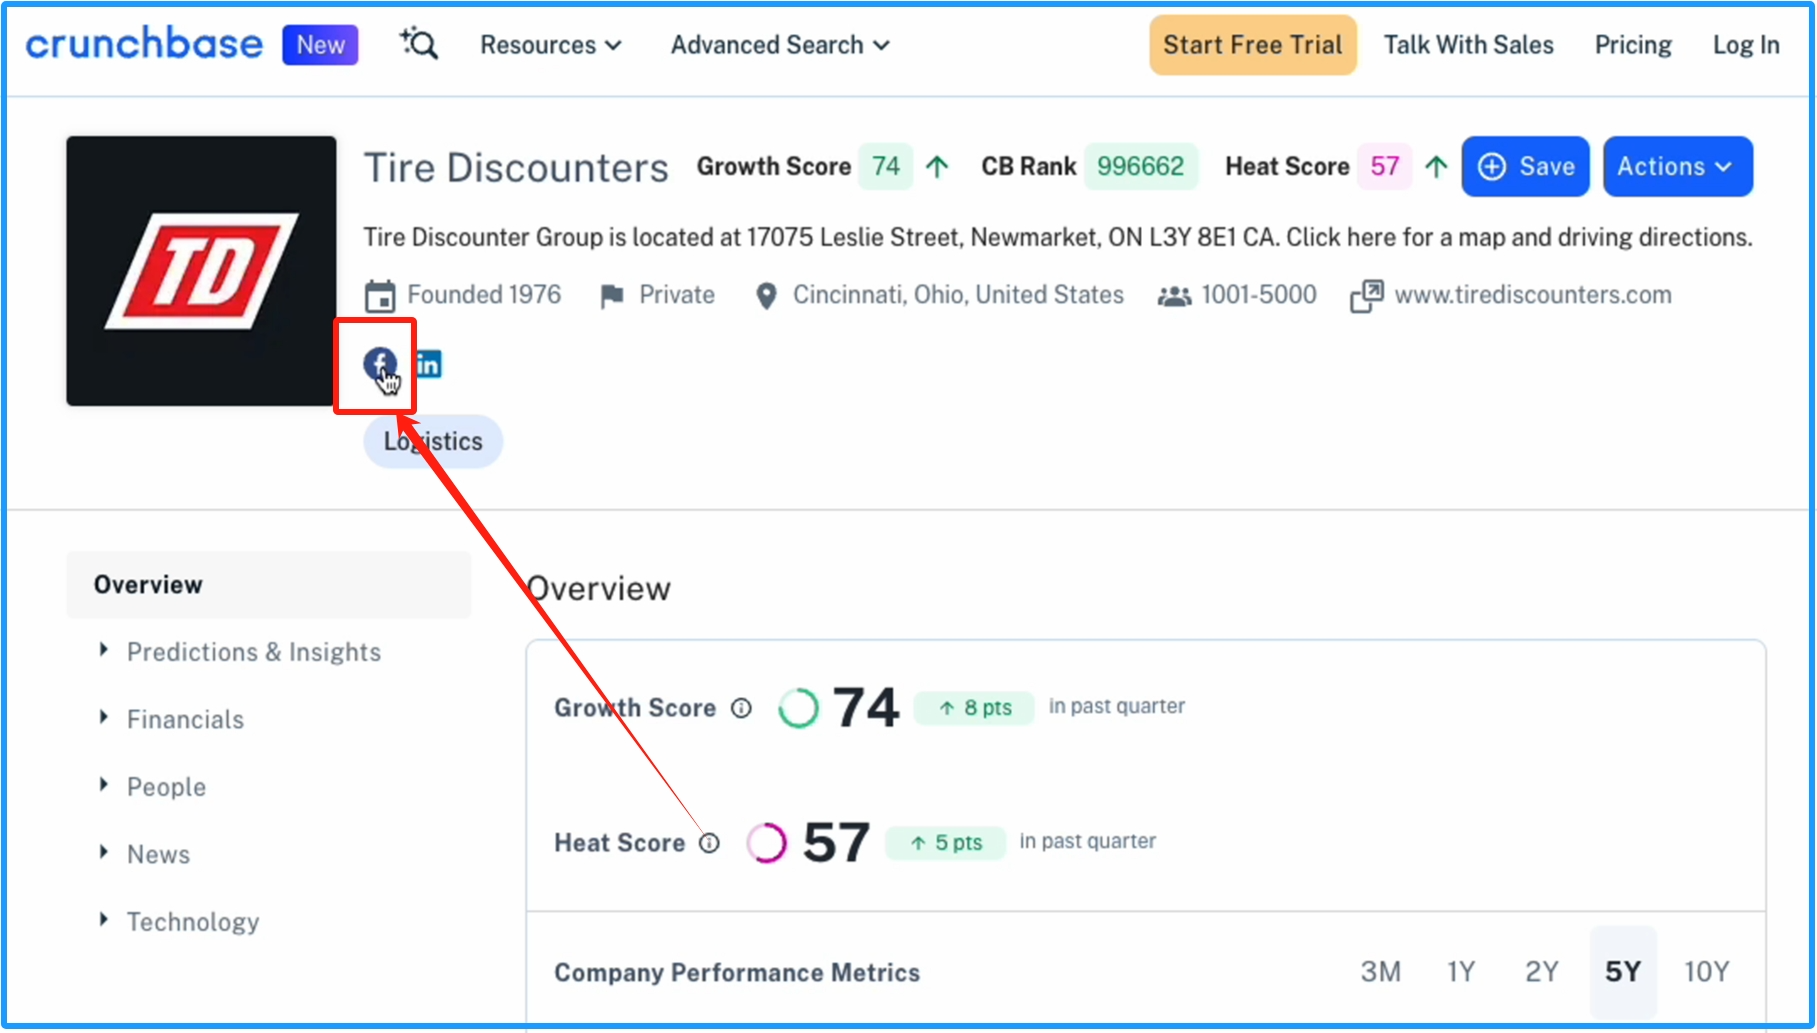Click the external link icon by website
The image size is (1817, 1033).
[1367, 296]
